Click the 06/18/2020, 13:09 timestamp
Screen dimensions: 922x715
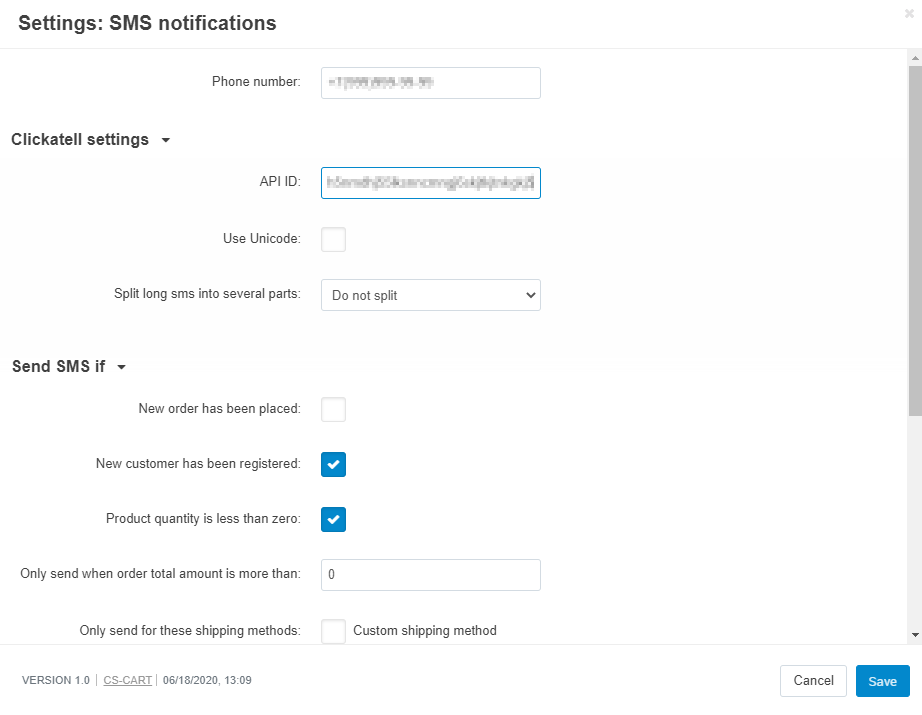[207, 680]
